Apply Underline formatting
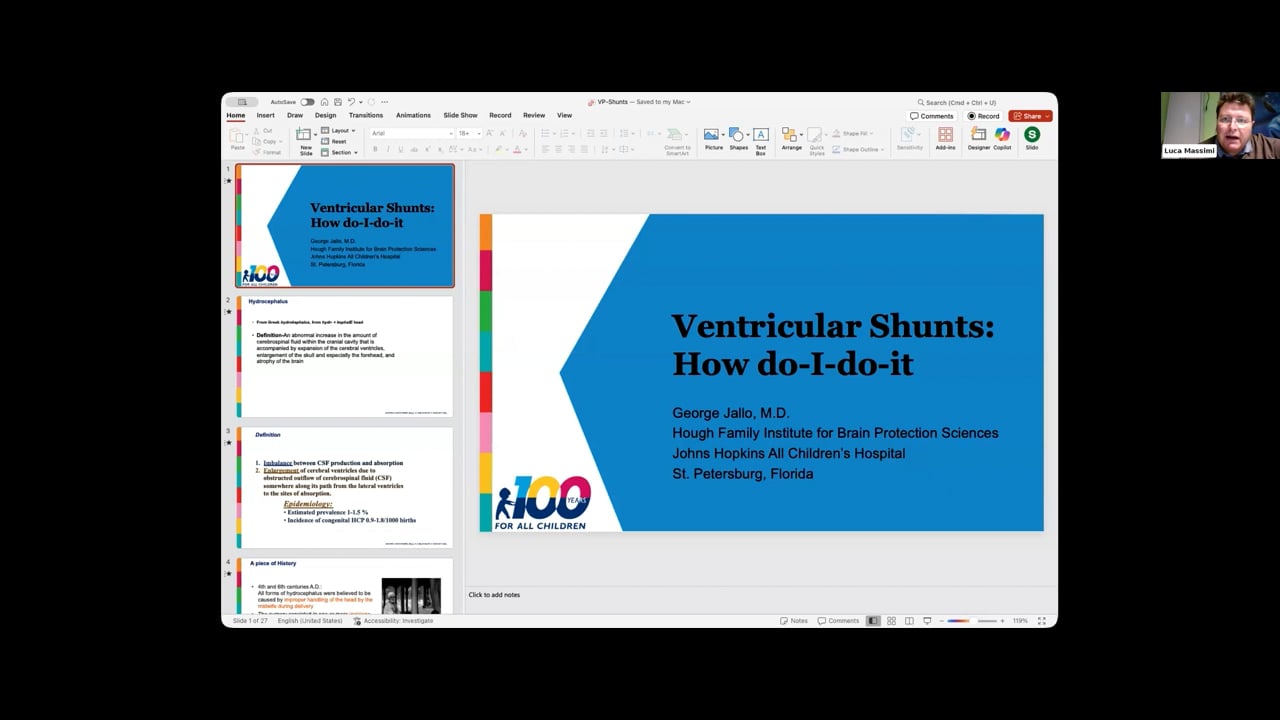 point(400,149)
